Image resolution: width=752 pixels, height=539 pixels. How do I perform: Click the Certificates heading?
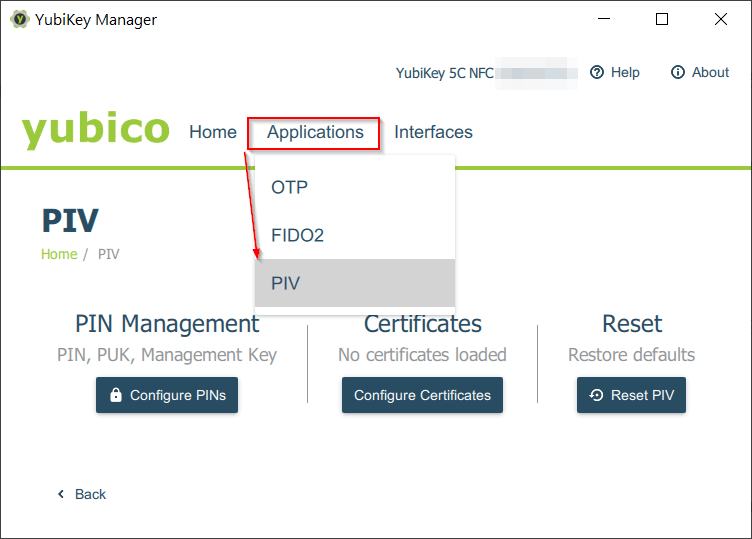coord(423,324)
